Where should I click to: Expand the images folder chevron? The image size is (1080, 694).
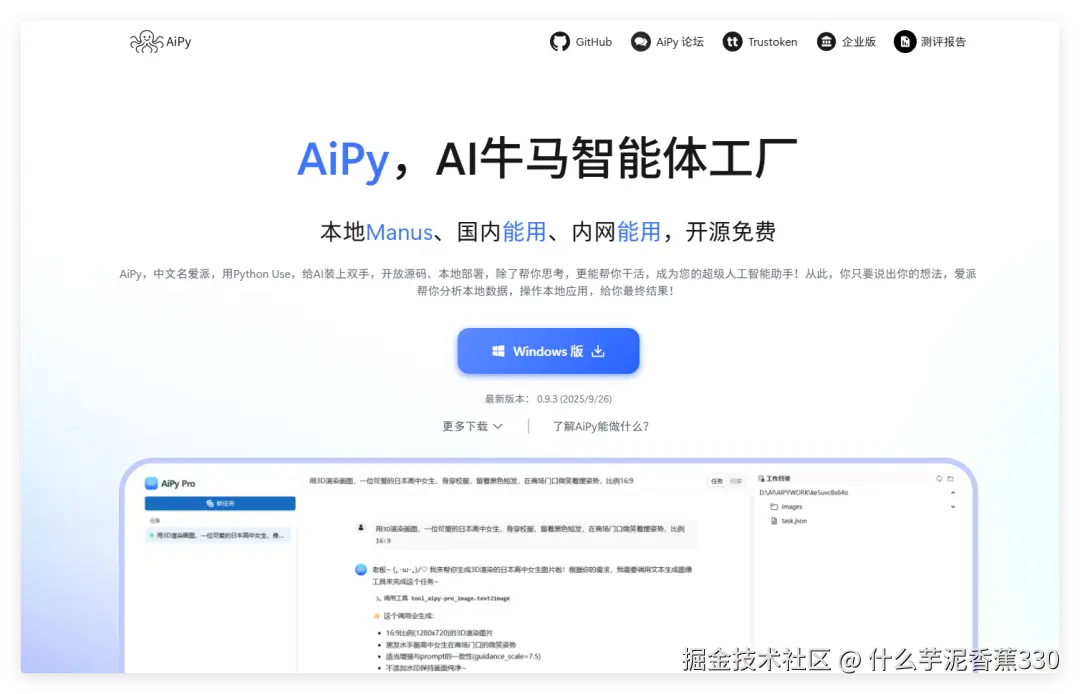click(953, 507)
